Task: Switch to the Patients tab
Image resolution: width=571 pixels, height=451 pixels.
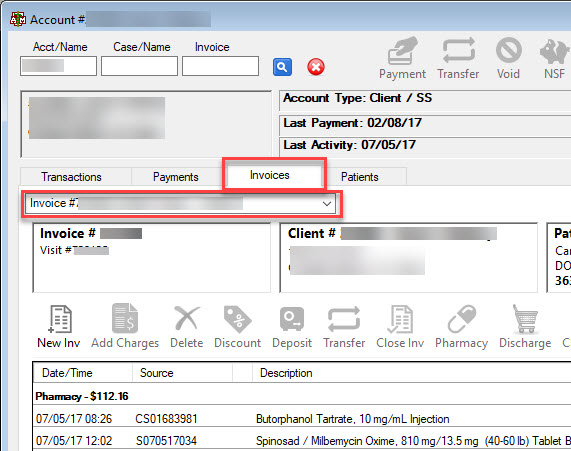Action: point(359,177)
